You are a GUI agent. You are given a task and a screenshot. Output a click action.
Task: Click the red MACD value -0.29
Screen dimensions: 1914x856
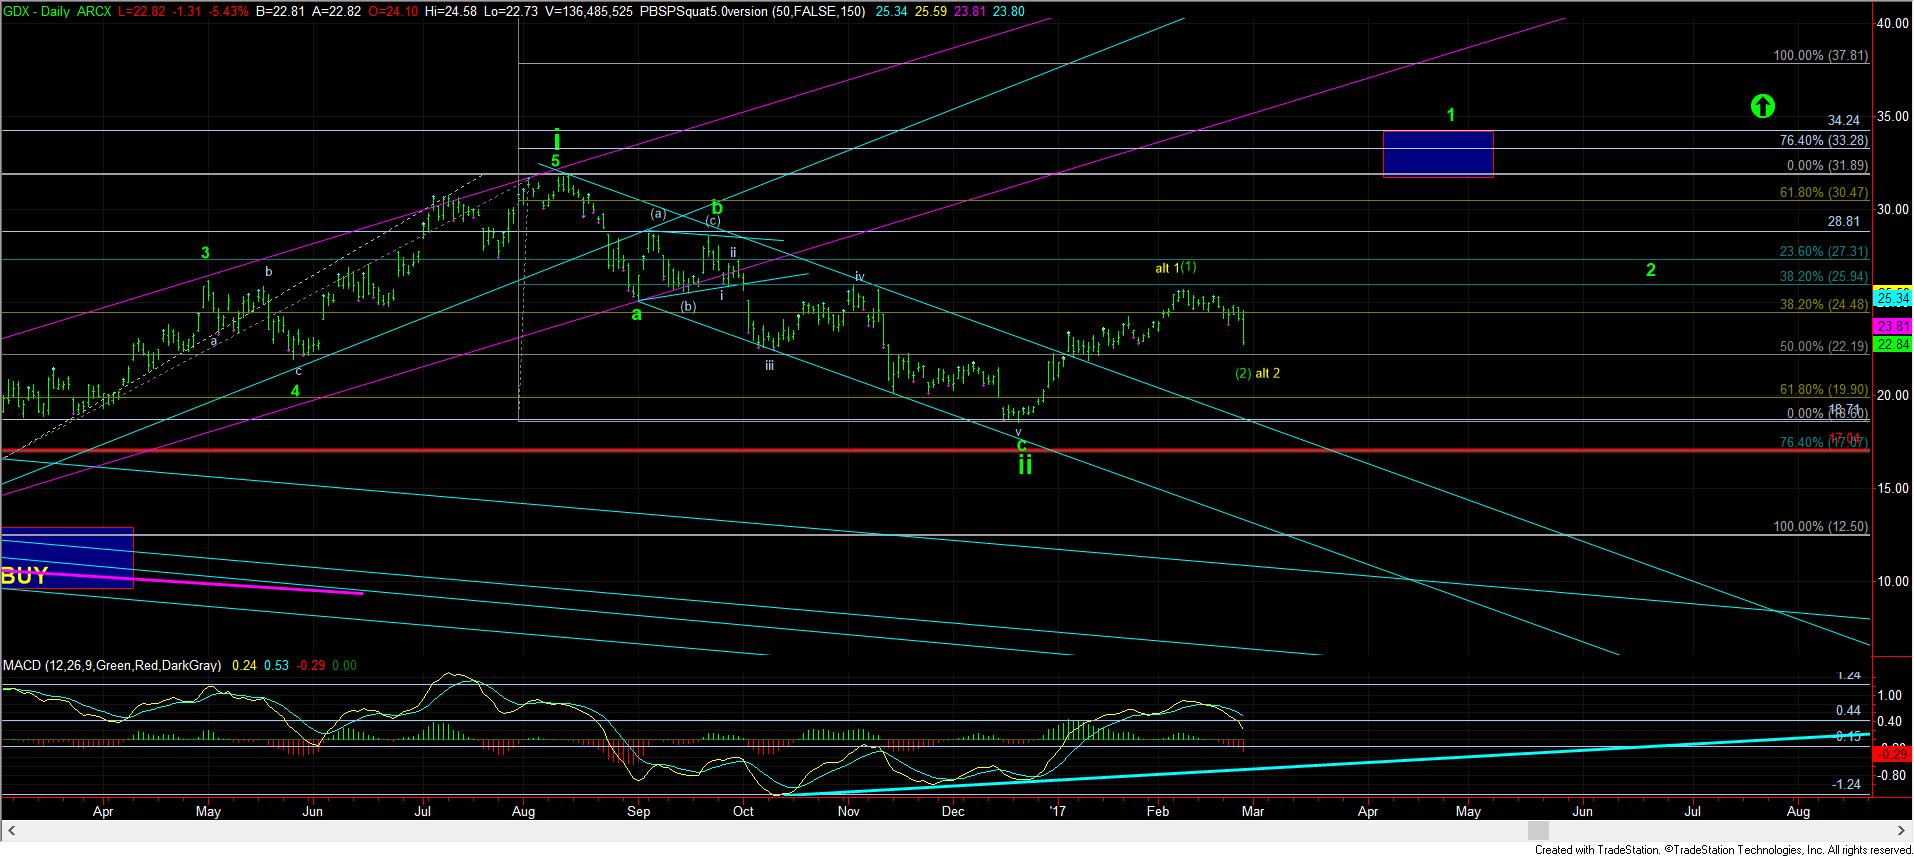[x=312, y=665]
